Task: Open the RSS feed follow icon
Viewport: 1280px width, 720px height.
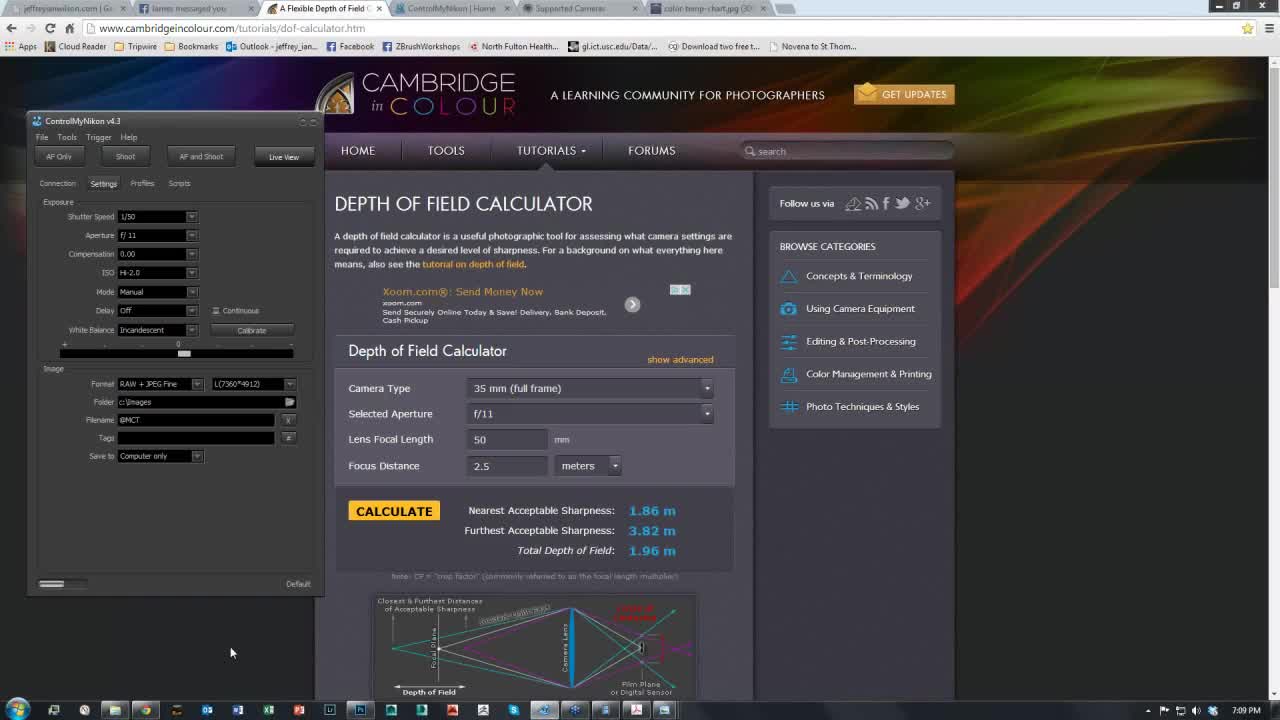Action: pyautogui.click(x=871, y=203)
